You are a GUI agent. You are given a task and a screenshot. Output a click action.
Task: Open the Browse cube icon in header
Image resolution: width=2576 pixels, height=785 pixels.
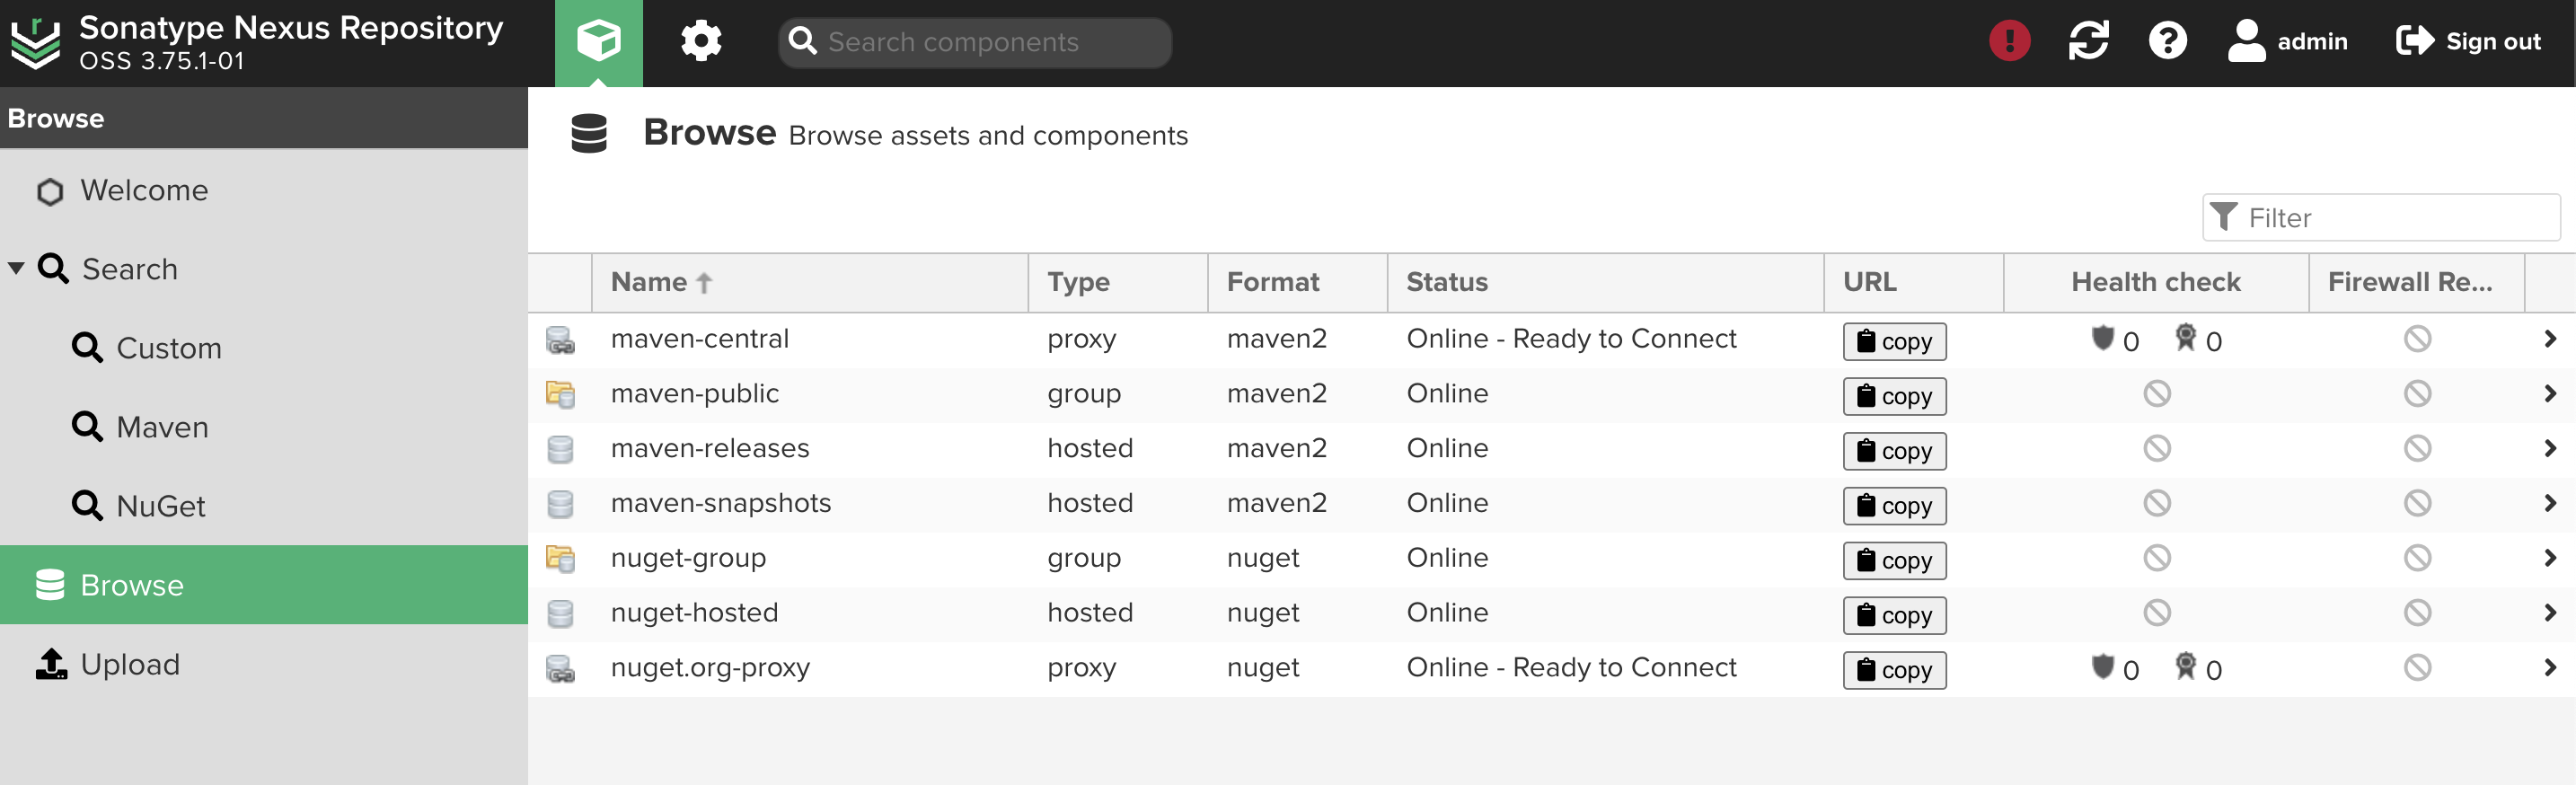click(x=598, y=42)
